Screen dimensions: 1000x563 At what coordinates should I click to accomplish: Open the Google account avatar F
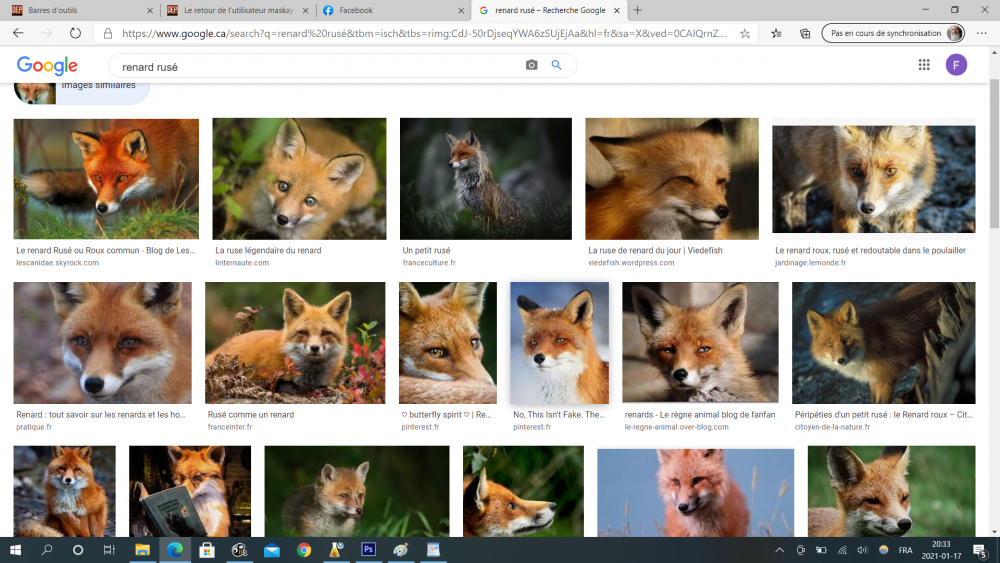pyautogui.click(x=956, y=65)
